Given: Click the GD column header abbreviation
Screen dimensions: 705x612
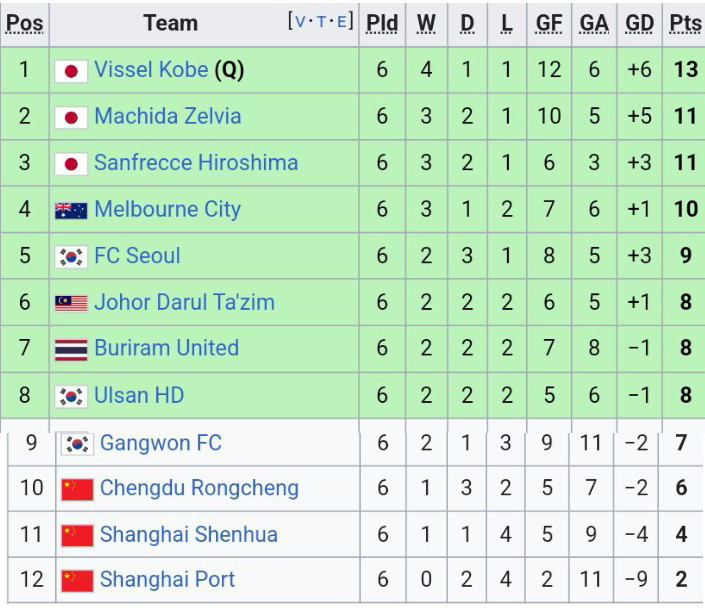Looking at the screenshot, I should click(638, 23).
